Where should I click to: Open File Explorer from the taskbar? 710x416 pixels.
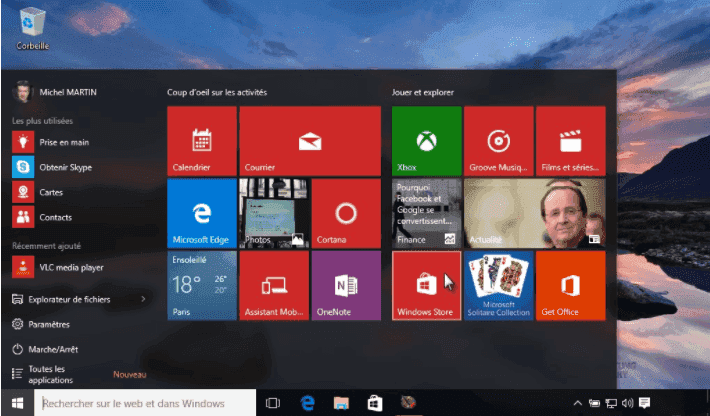(x=341, y=403)
